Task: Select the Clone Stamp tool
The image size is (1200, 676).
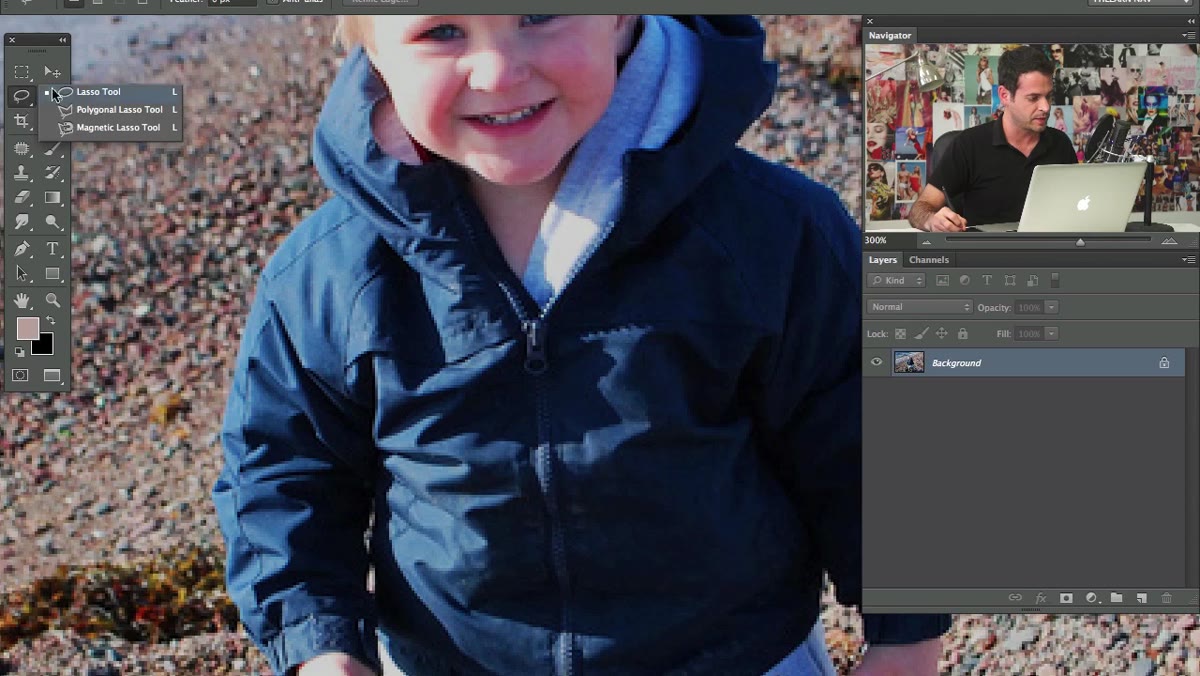Action: pyautogui.click(x=22, y=173)
